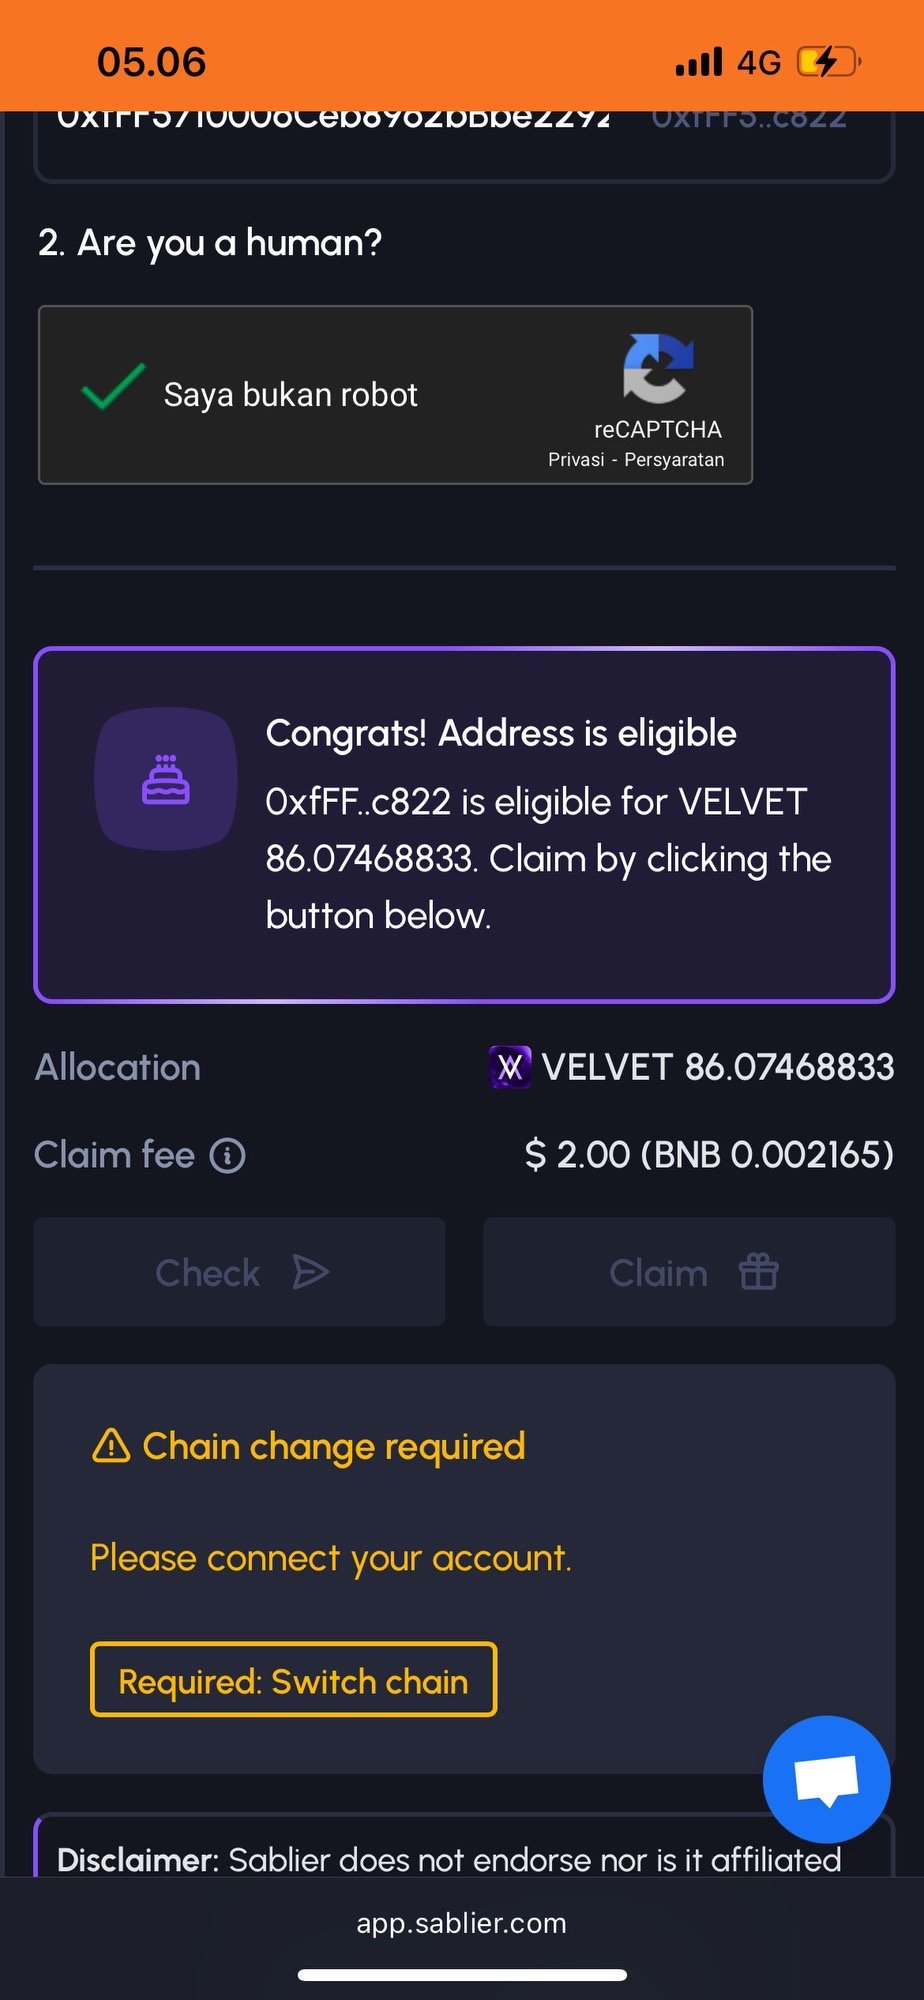Screen dimensions: 924x2000
Task: Click the Required: Switch chain button
Action: click(293, 1680)
